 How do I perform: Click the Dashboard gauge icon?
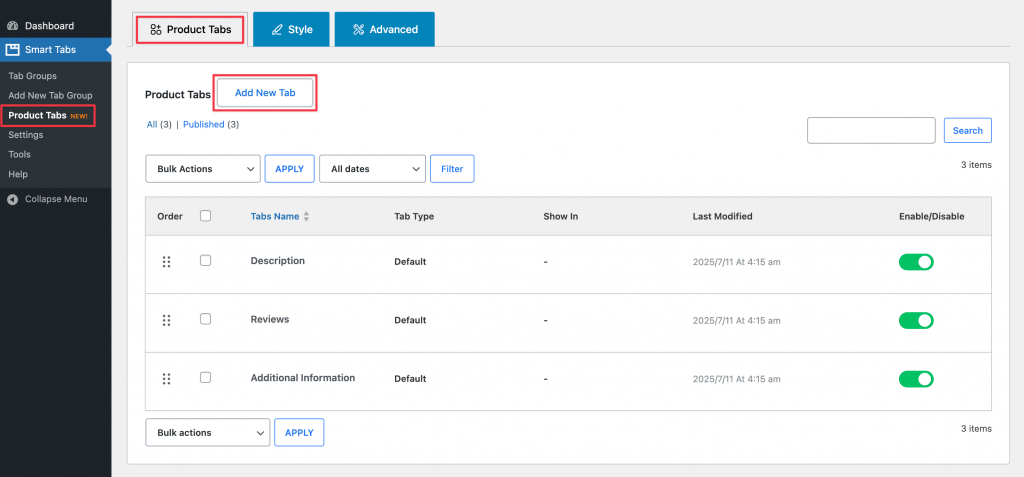[x=12, y=26]
